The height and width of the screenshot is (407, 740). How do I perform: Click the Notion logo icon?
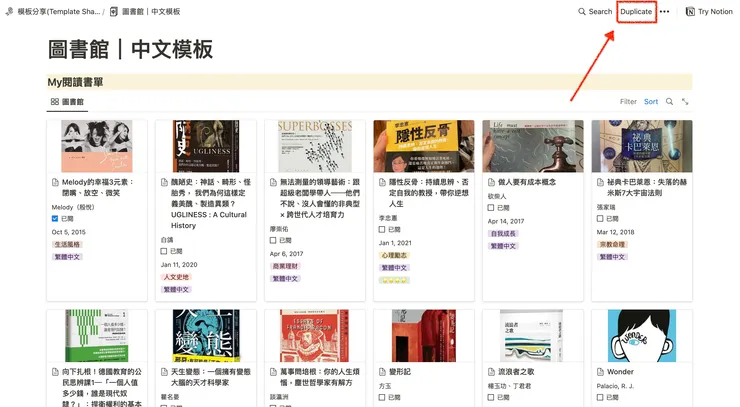point(690,12)
